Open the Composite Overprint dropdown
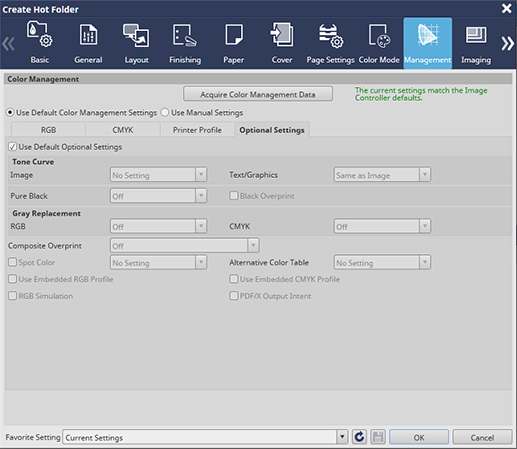This screenshot has width=517, height=449. 184,246
